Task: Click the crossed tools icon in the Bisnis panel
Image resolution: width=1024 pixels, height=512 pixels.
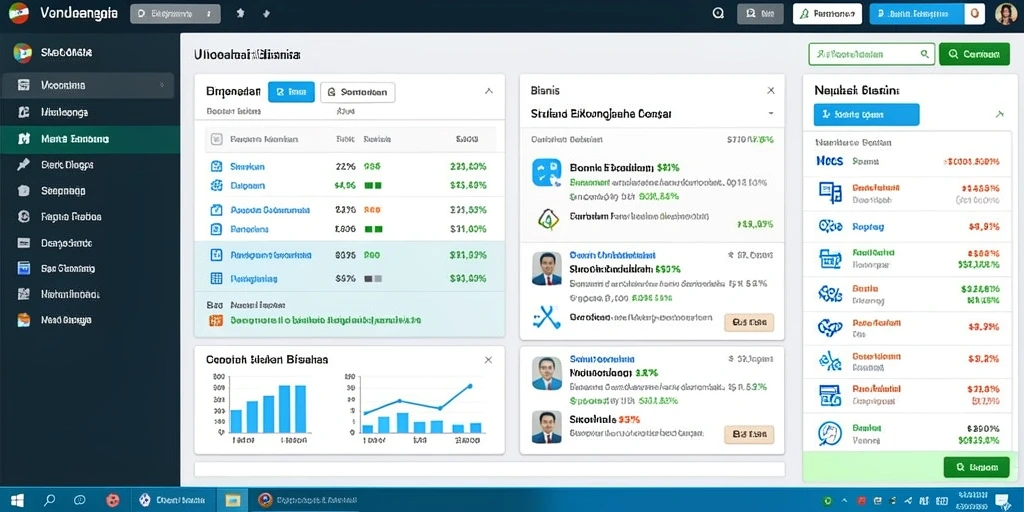Action: point(546,317)
